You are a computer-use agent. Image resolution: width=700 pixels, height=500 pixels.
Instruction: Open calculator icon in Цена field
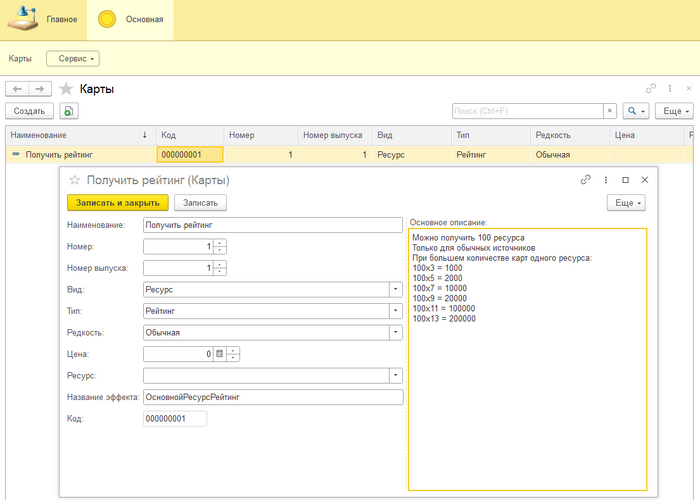[x=219, y=354]
